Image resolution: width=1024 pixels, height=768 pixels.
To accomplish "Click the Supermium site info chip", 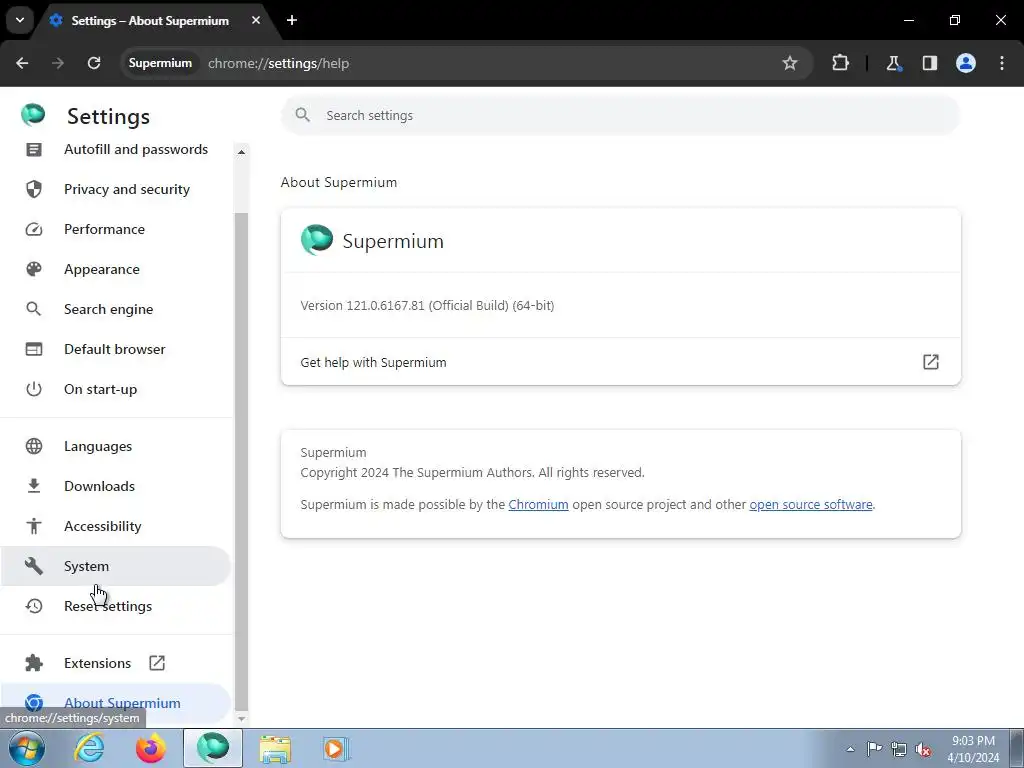I will [160, 63].
